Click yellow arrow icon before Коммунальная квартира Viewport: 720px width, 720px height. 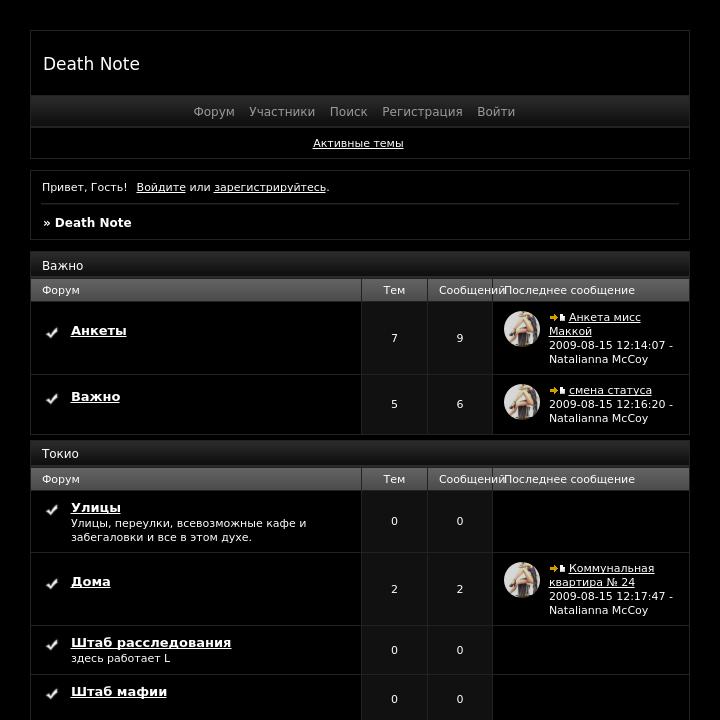point(554,568)
